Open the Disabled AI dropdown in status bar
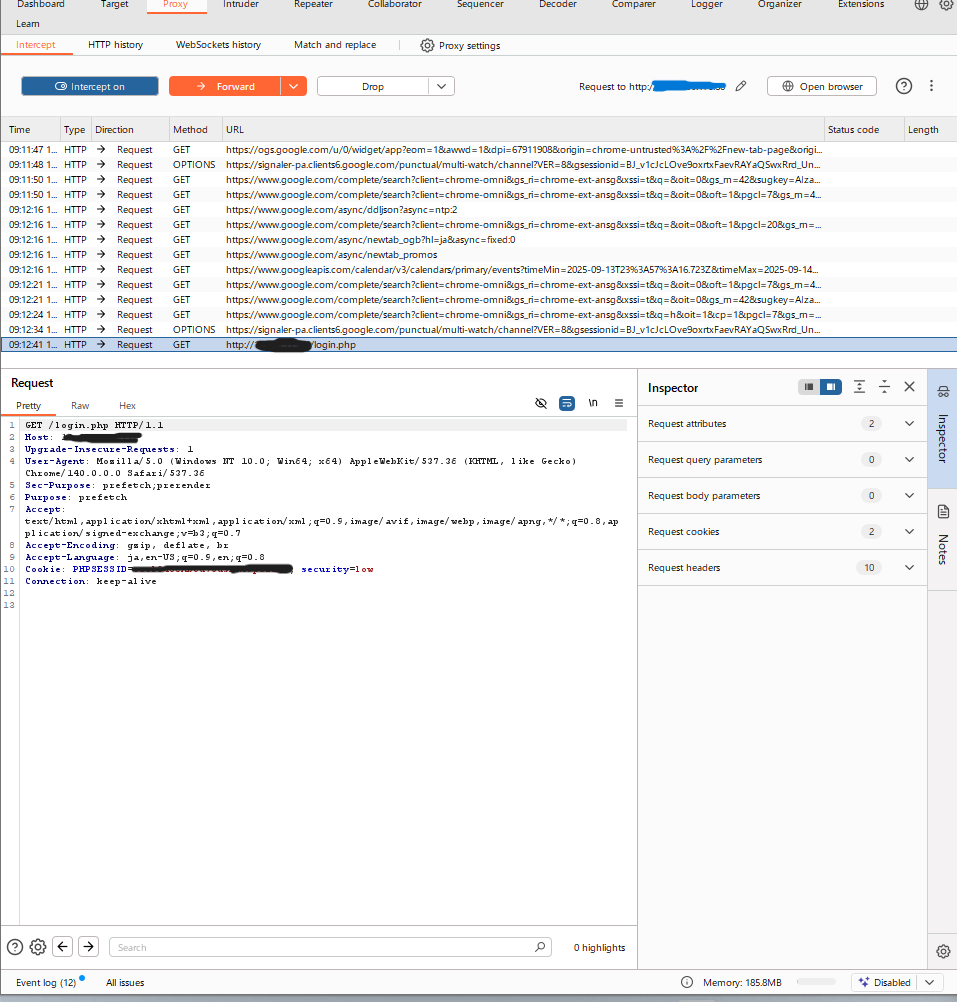Screen dimensions: 957x1002 pyautogui.click(x=885, y=982)
